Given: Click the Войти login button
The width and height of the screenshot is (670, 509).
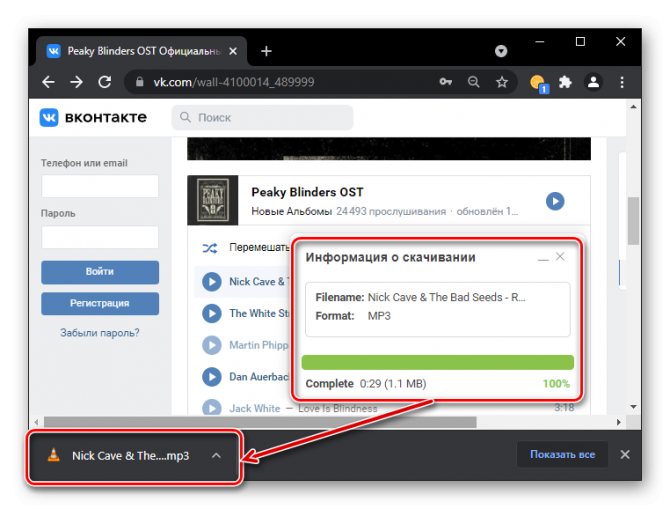Looking at the screenshot, I should pyautogui.click(x=100, y=272).
